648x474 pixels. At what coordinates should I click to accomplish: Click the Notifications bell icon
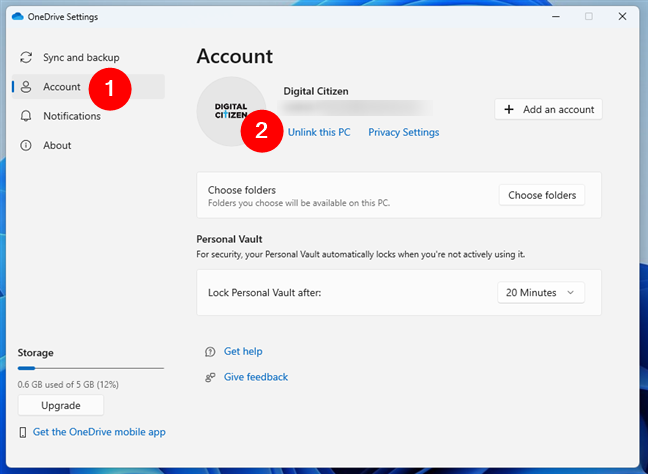[26, 116]
